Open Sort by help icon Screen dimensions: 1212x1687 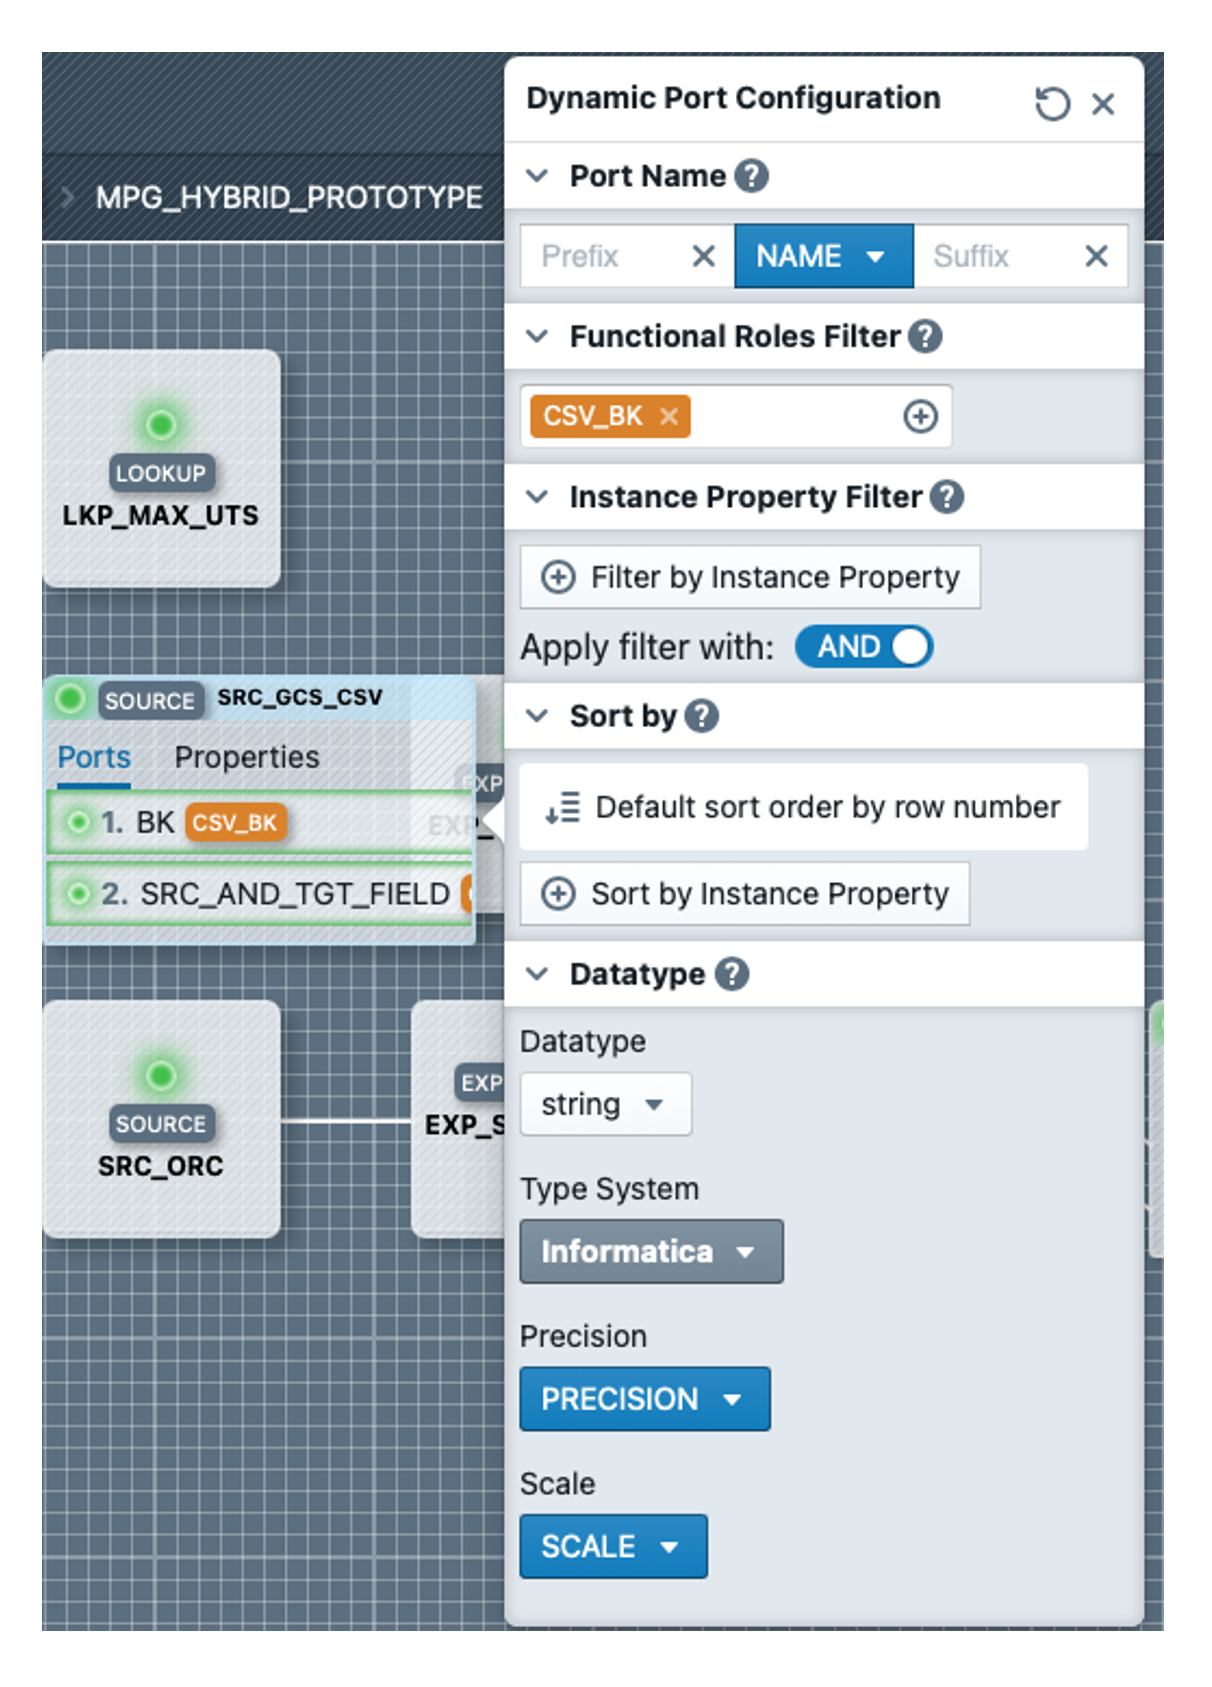coord(702,716)
